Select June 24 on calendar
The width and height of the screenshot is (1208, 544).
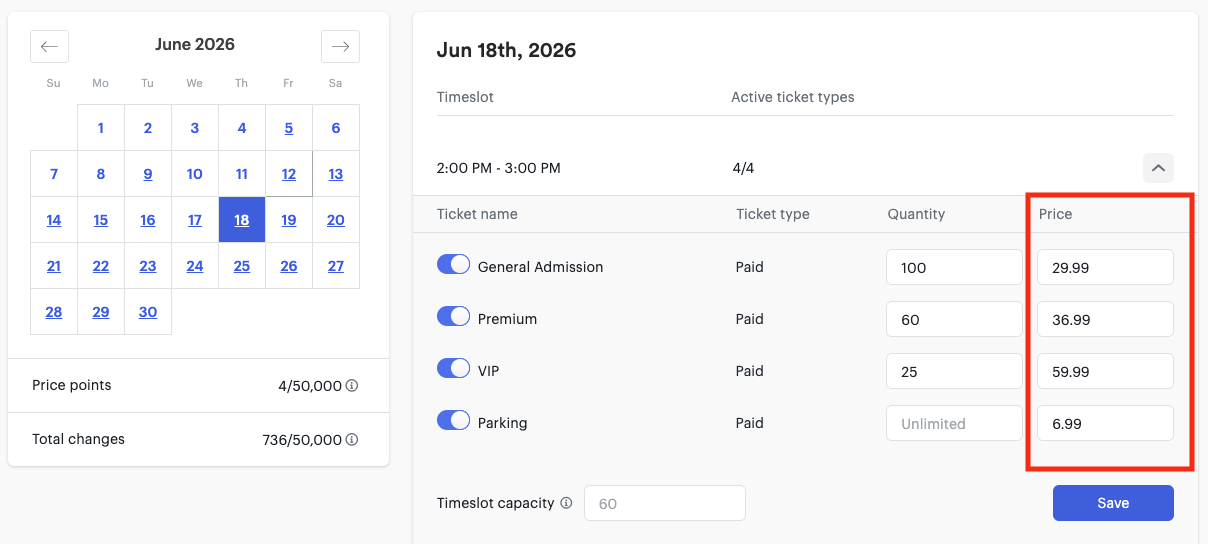point(195,266)
